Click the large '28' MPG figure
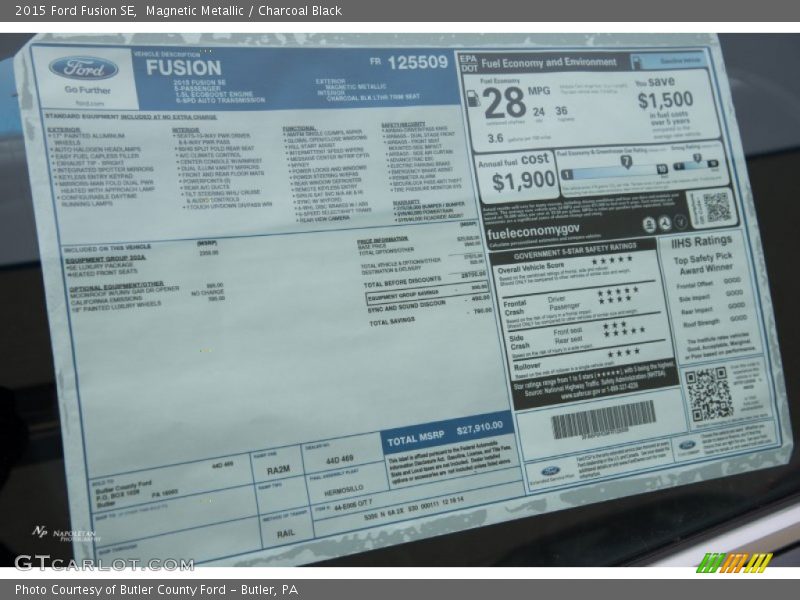Viewport: 800px width, 600px height. click(x=504, y=103)
